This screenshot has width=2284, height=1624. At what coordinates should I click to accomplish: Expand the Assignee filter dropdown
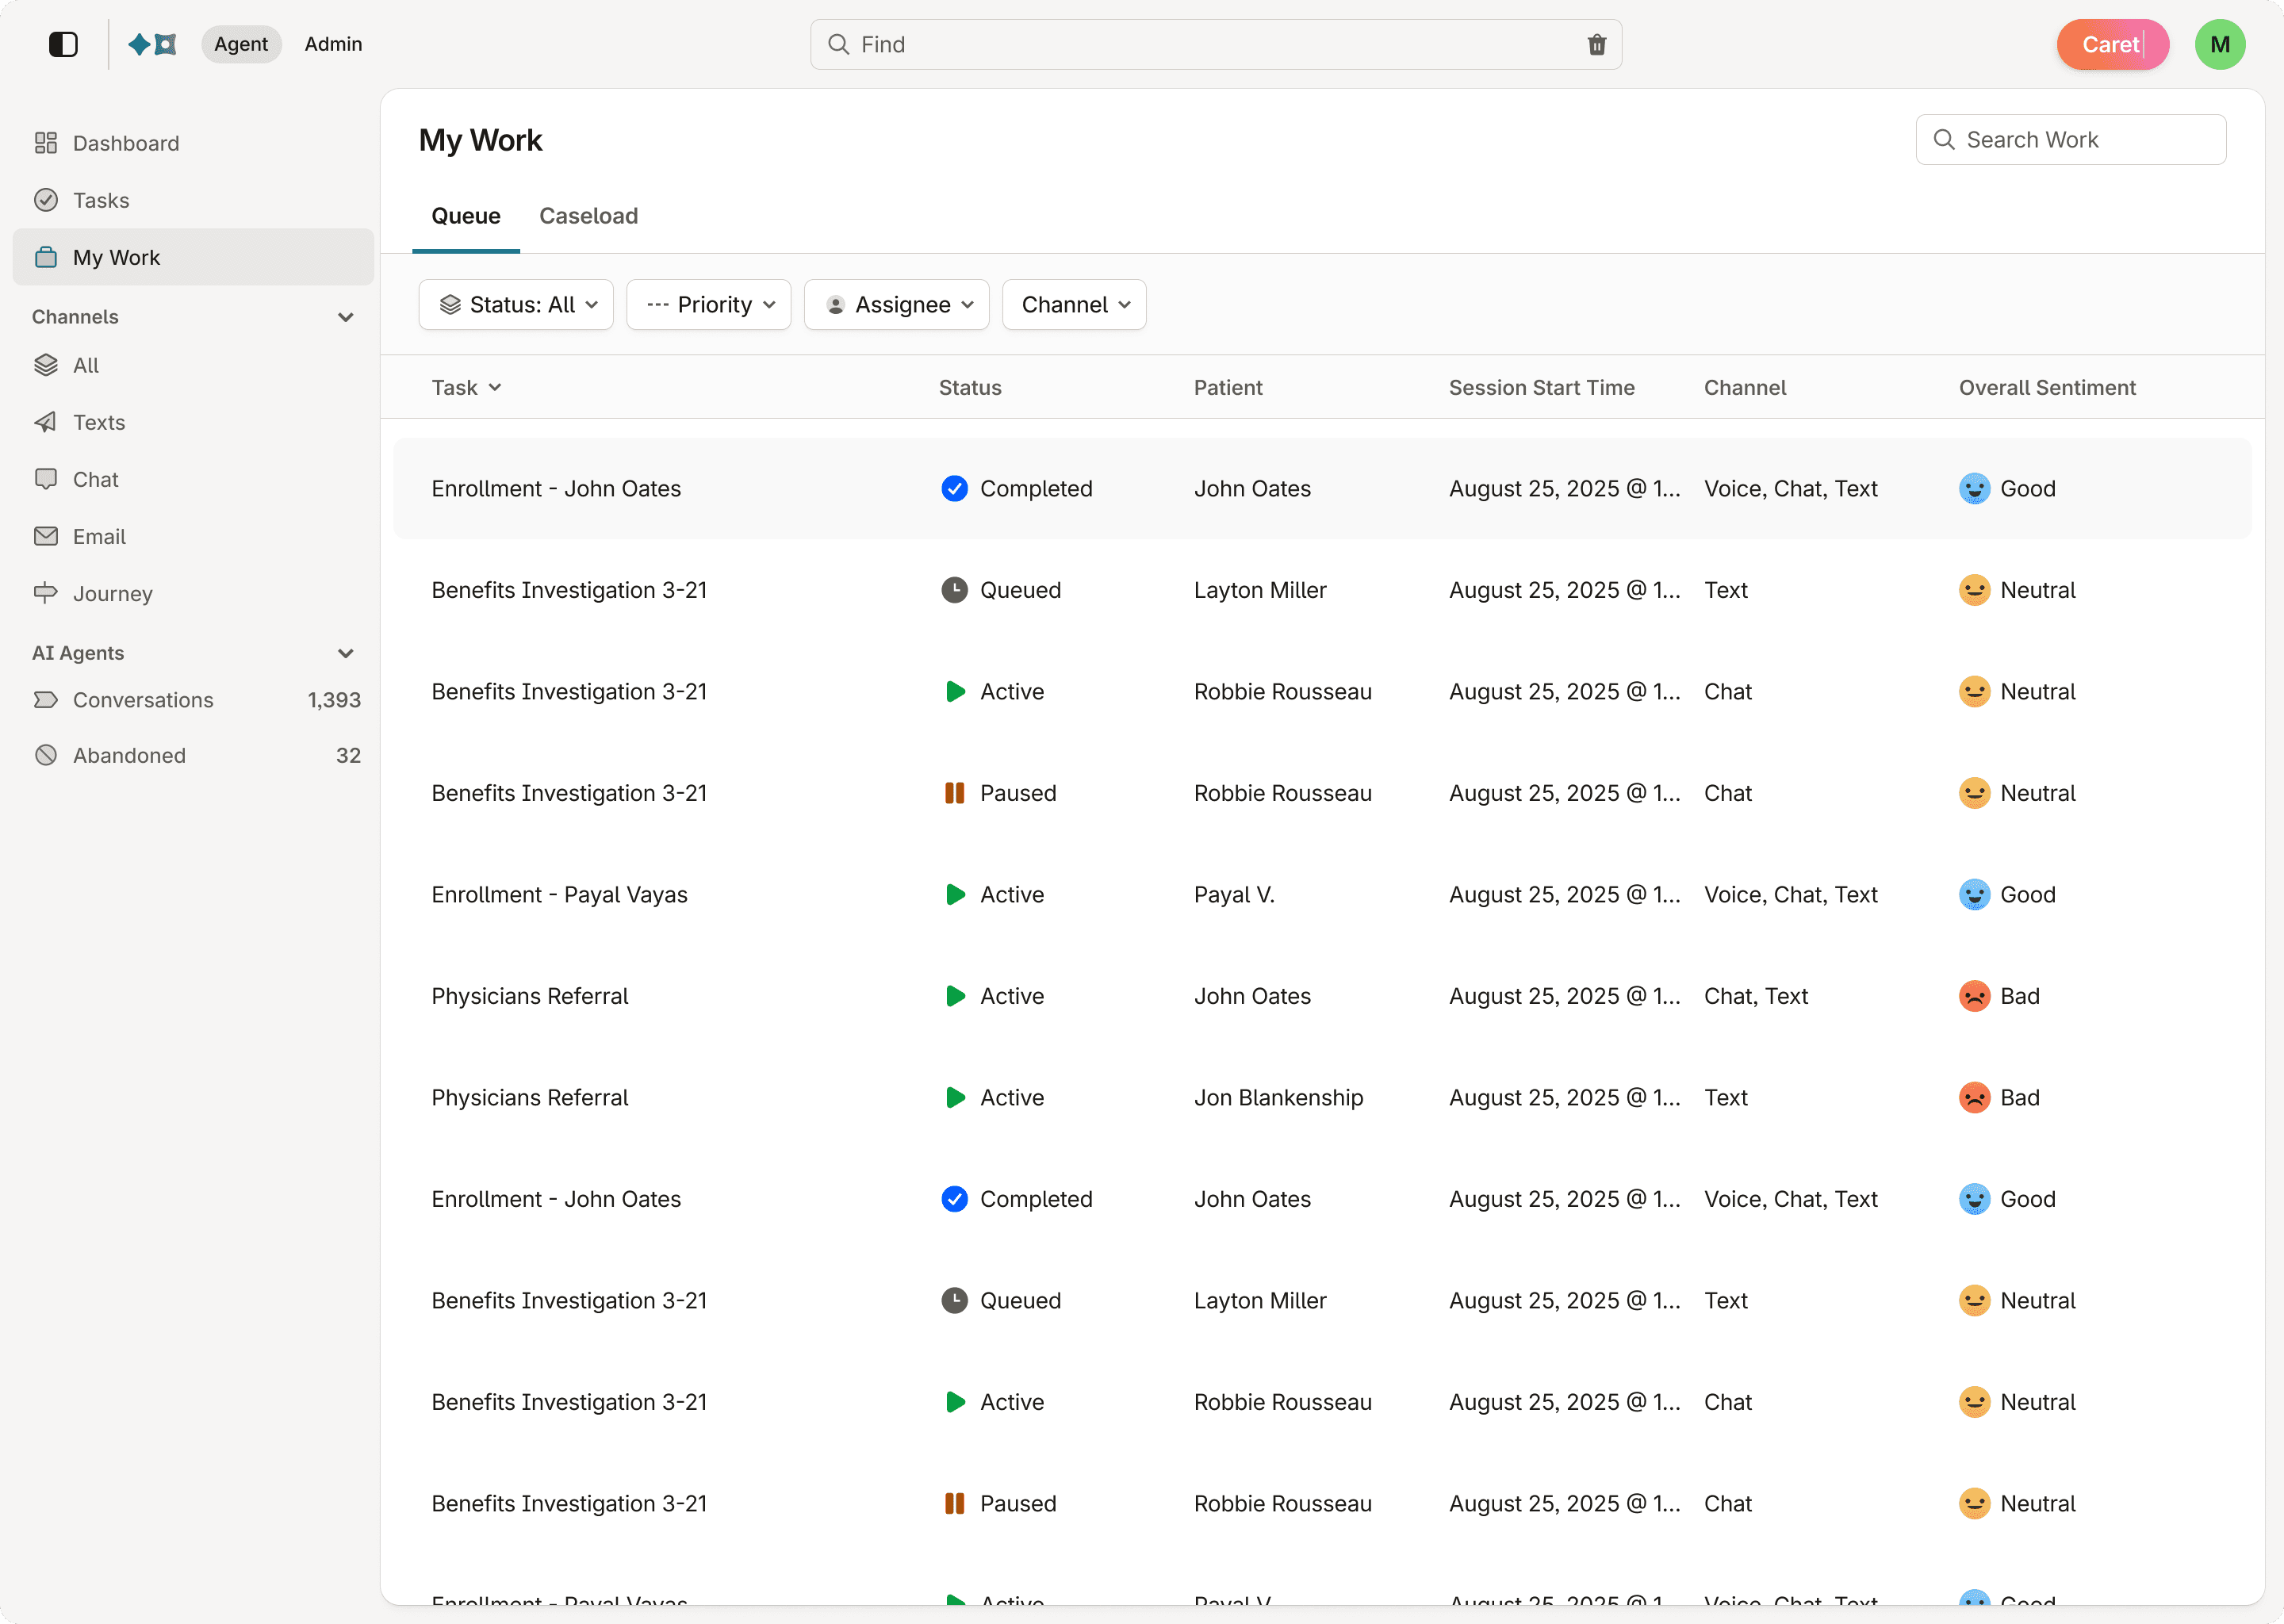pyautogui.click(x=897, y=305)
